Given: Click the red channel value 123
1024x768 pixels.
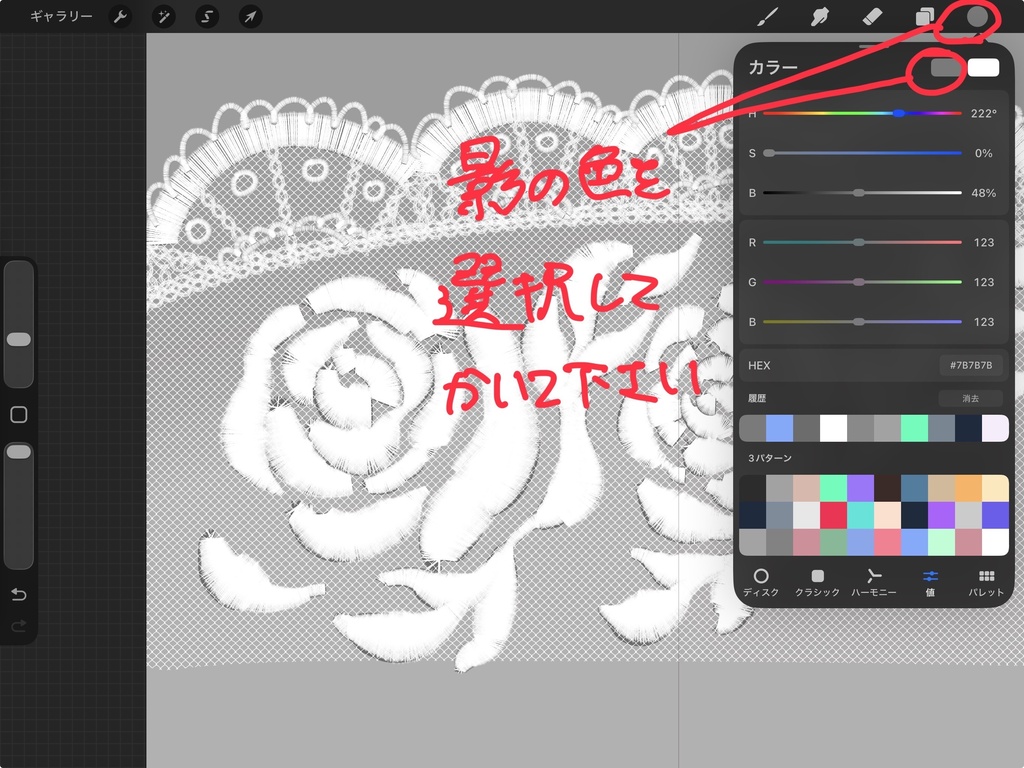Looking at the screenshot, I should (984, 242).
